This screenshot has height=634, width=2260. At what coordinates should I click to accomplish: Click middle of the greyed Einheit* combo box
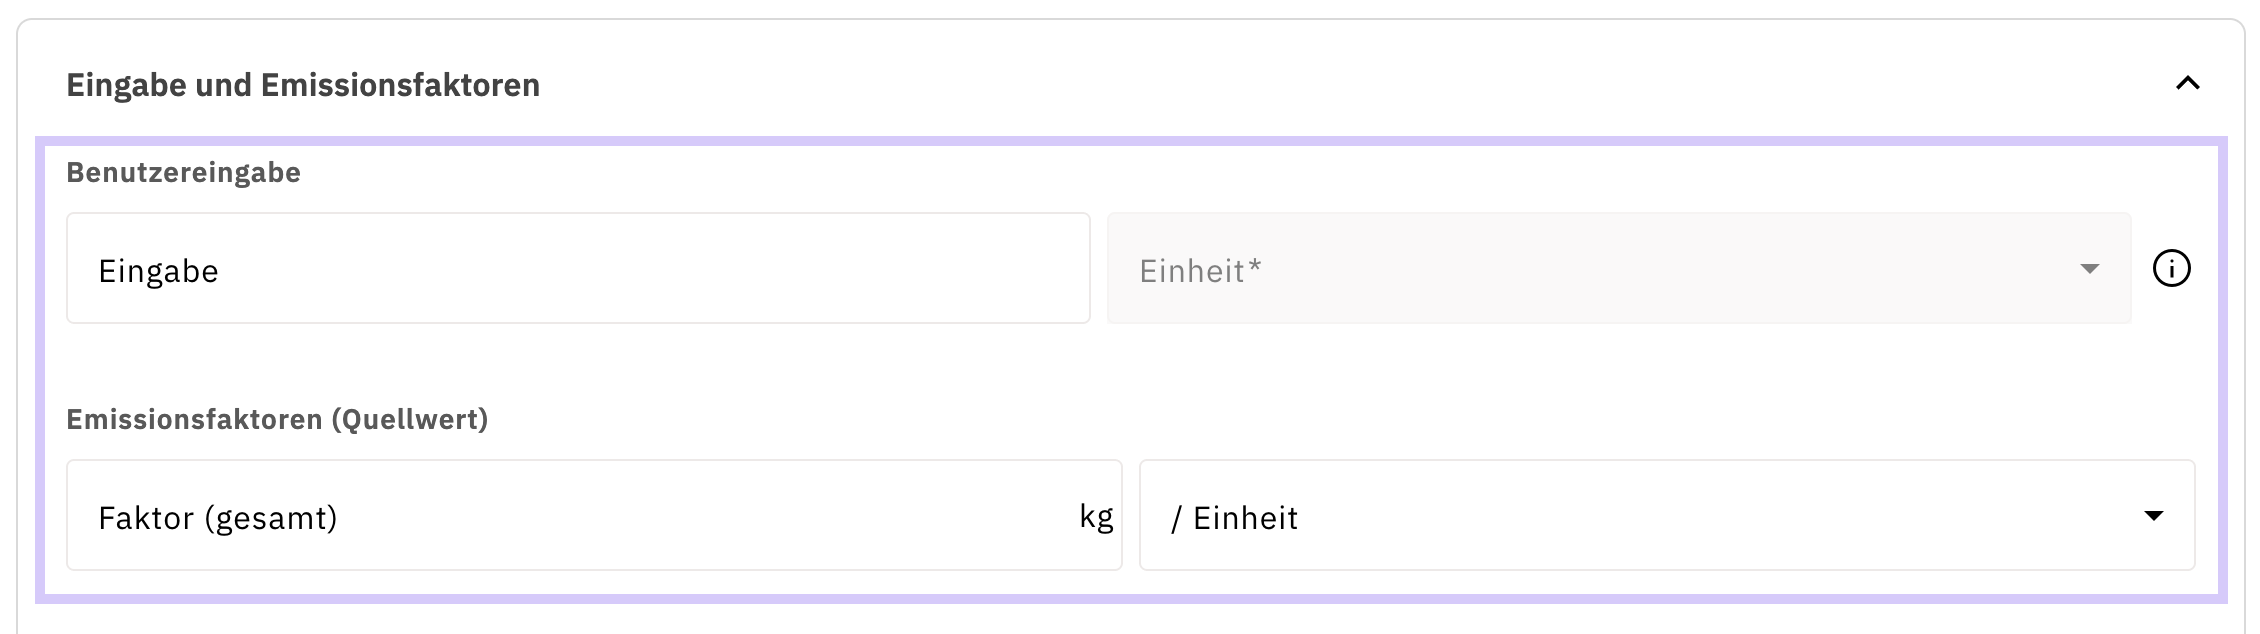pos(1618,268)
